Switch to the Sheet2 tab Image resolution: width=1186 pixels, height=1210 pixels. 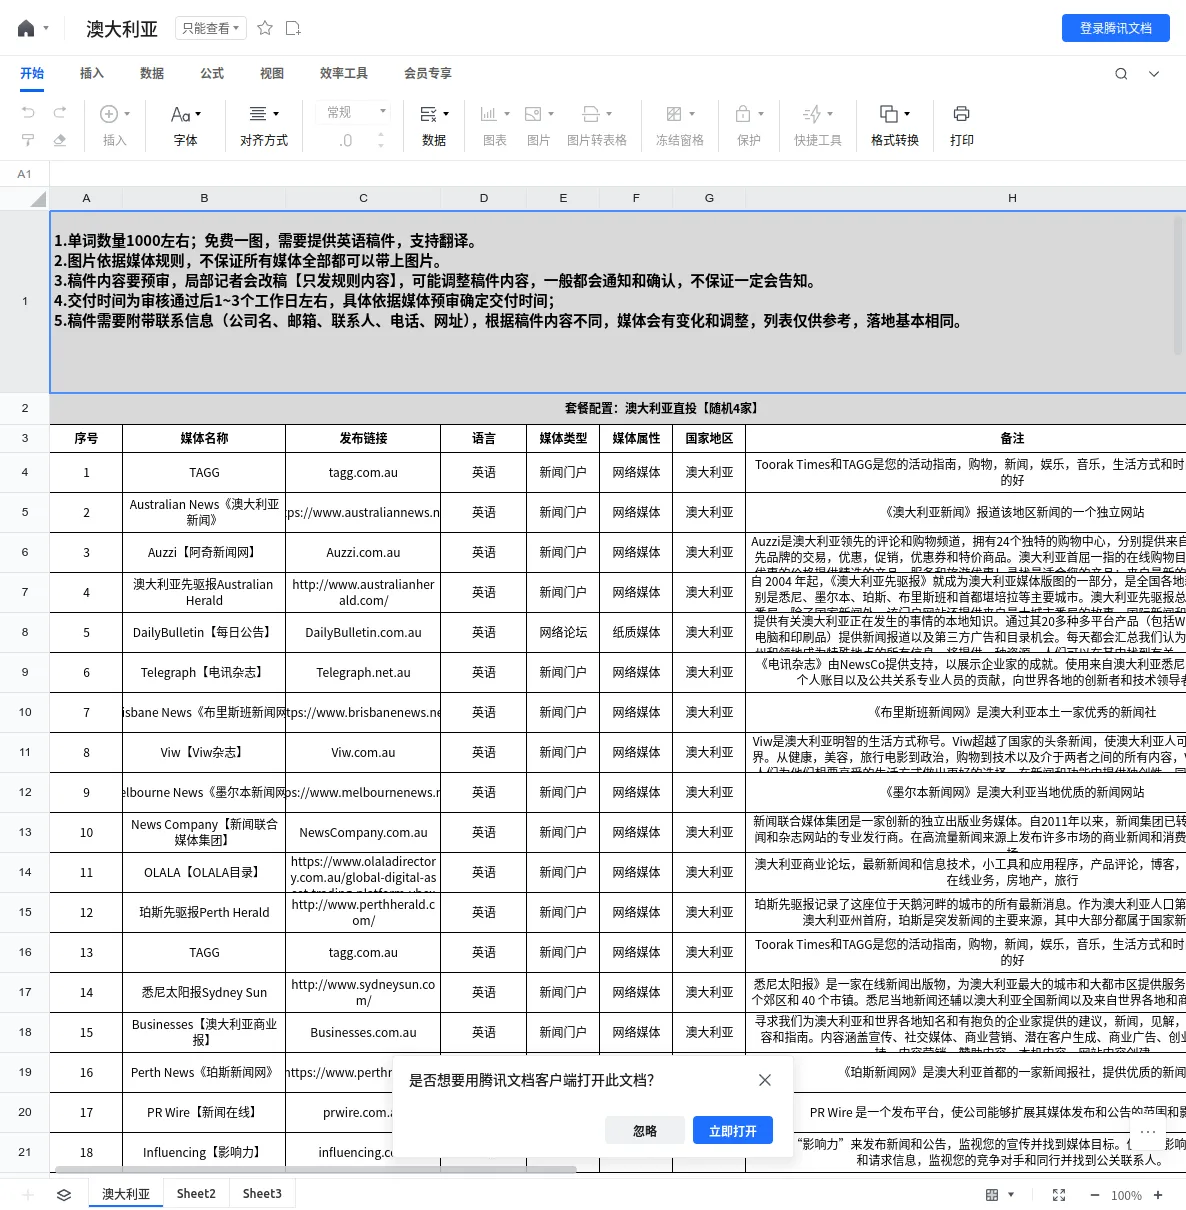pos(196,1194)
